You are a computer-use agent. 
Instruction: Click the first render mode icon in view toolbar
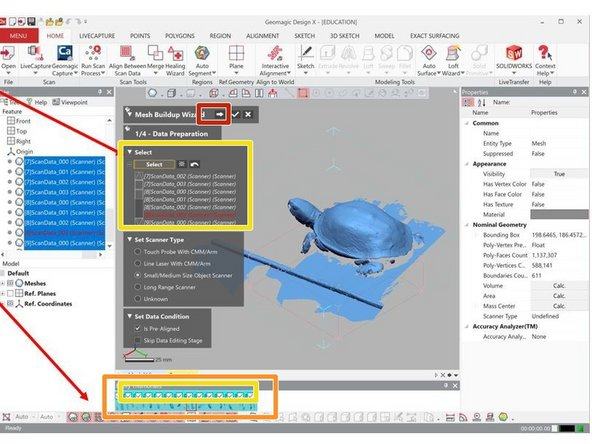(x=153, y=93)
